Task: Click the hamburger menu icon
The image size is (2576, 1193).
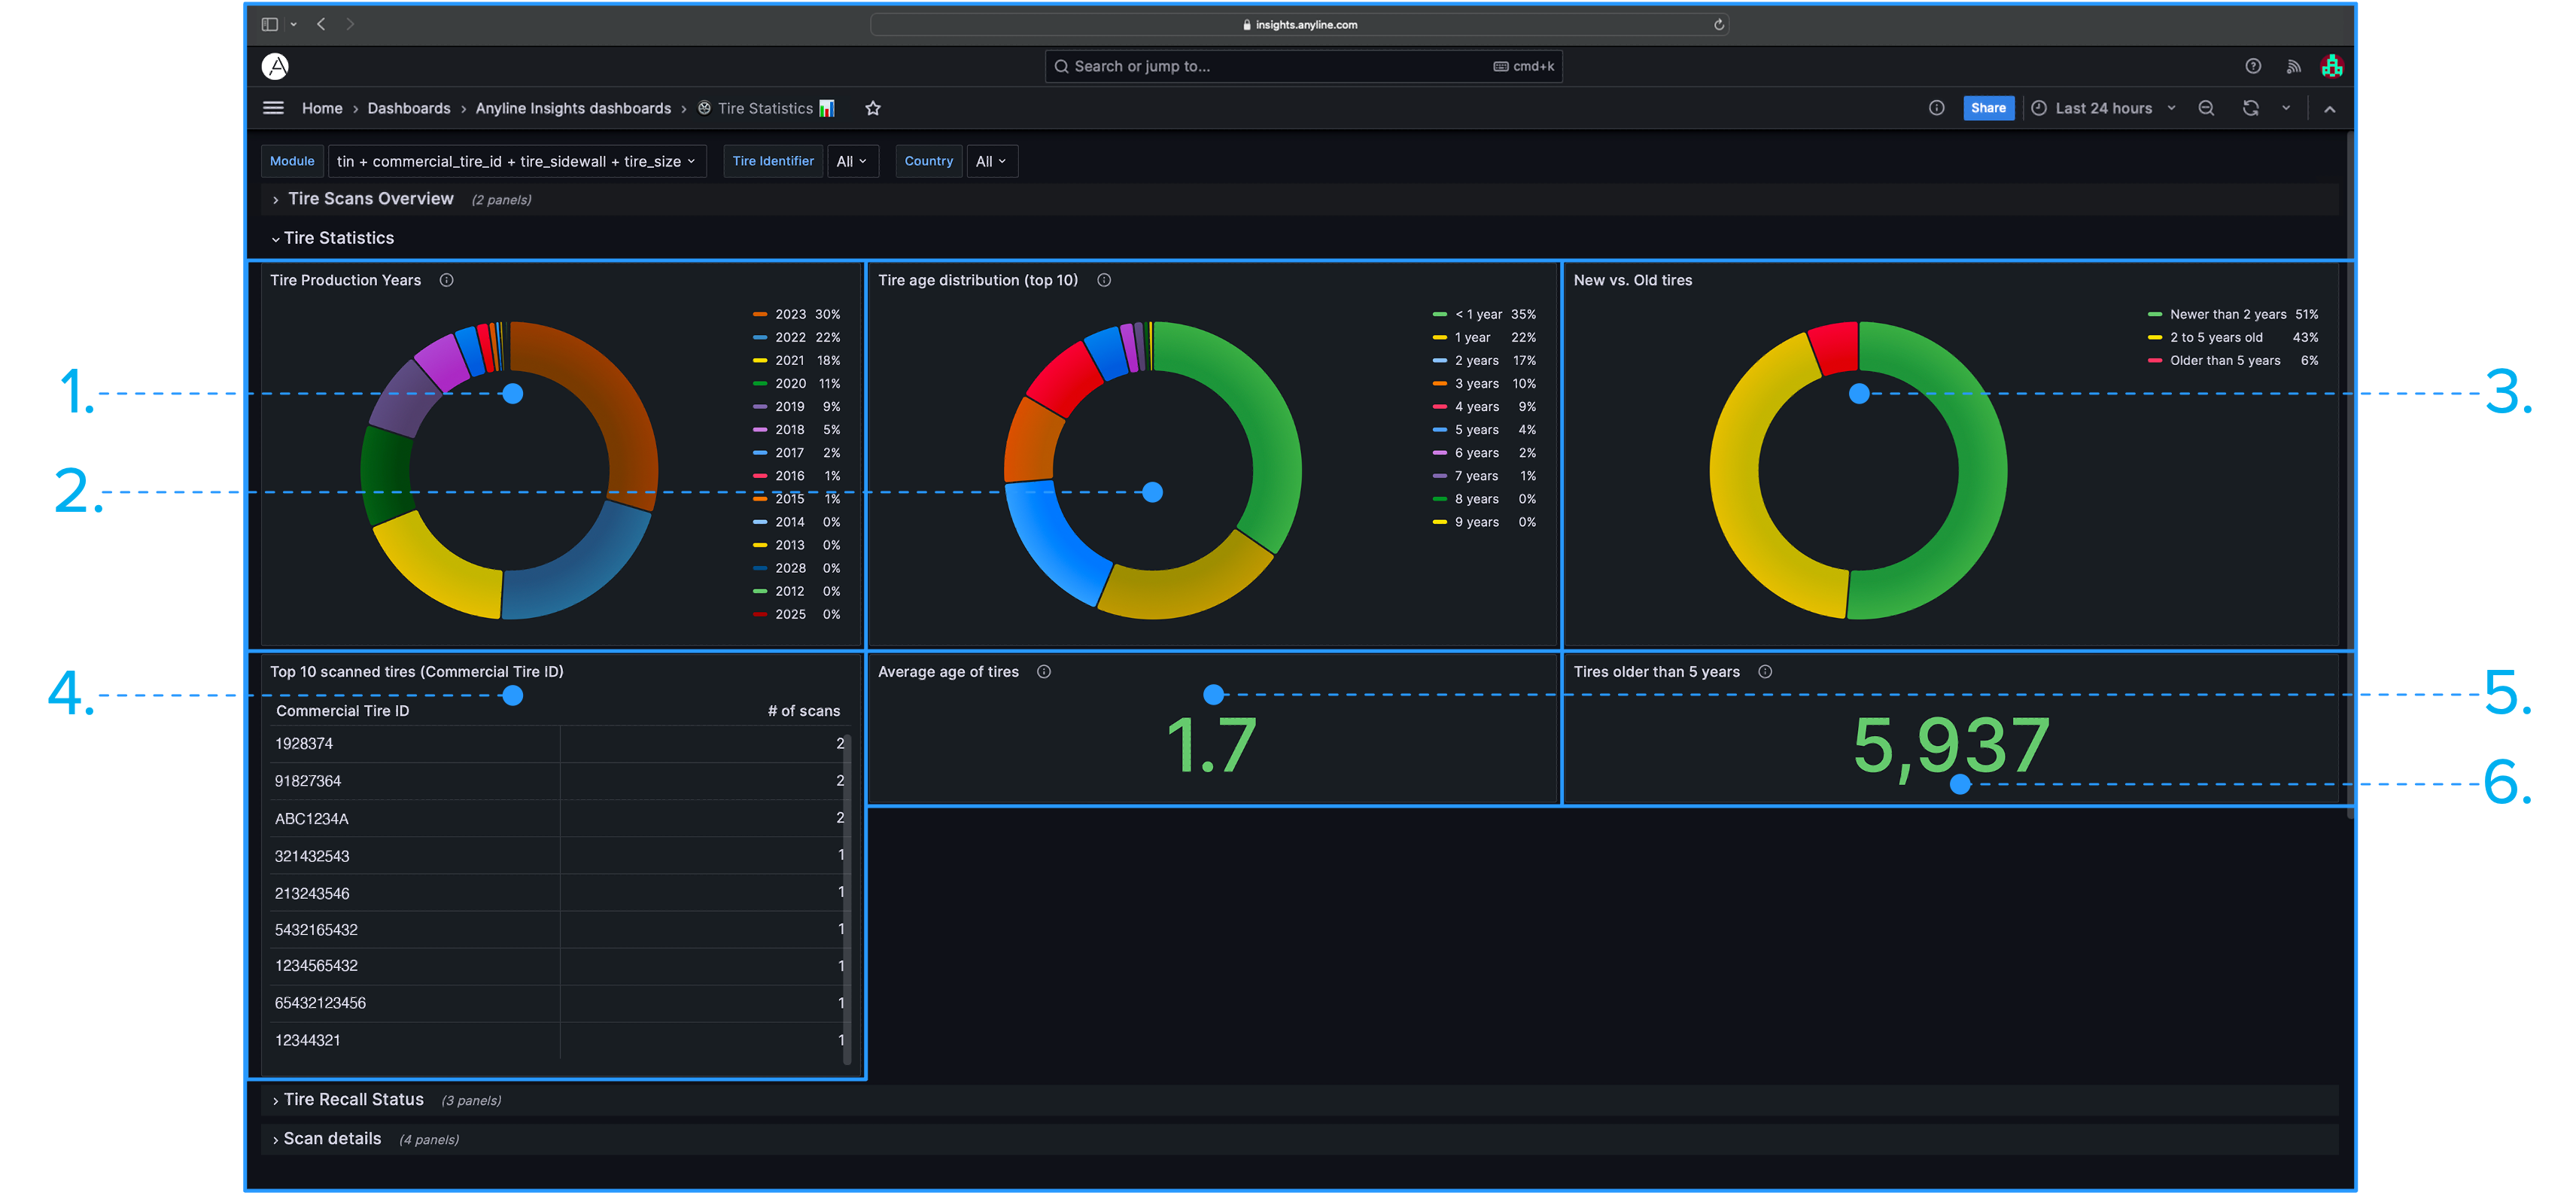Action: [x=273, y=108]
